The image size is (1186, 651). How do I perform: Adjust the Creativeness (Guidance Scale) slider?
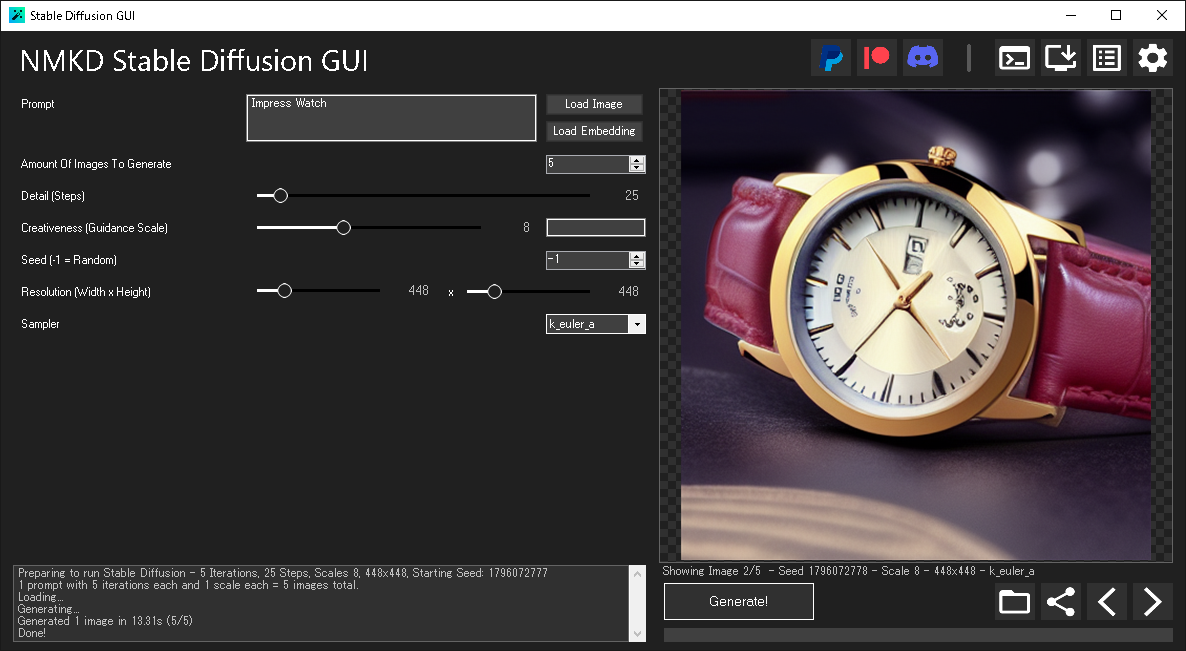[343, 227]
